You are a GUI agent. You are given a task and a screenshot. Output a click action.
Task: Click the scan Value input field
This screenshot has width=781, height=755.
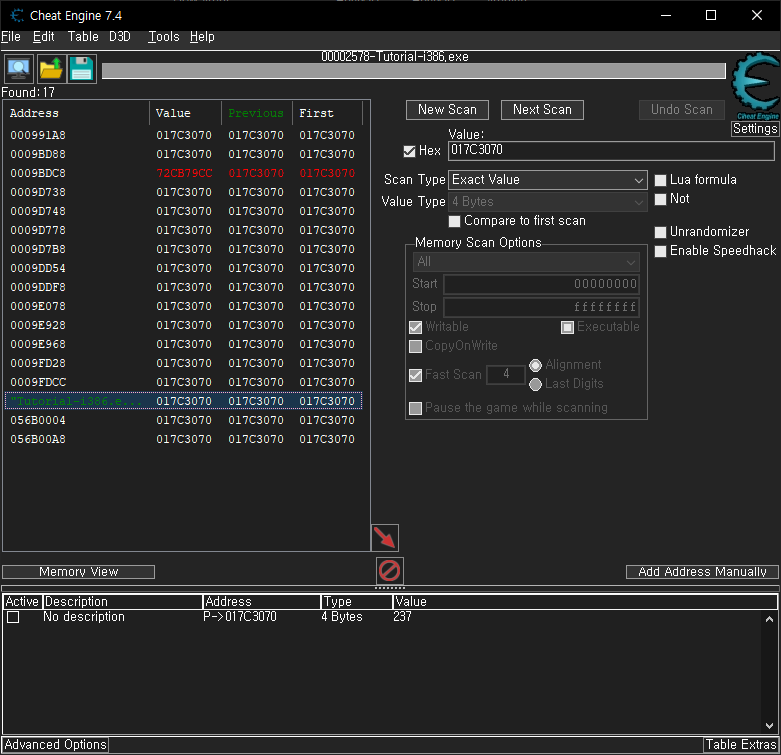pos(611,150)
